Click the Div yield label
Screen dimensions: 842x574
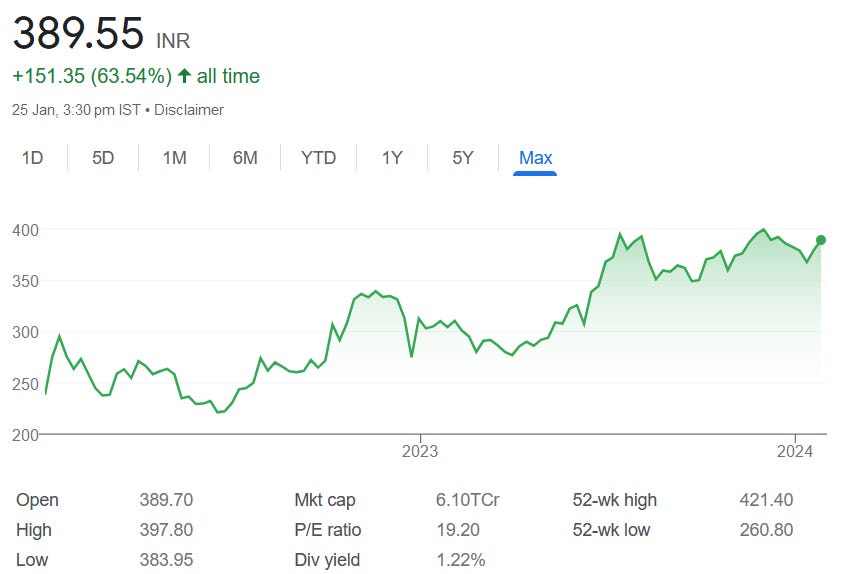[x=327, y=560]
